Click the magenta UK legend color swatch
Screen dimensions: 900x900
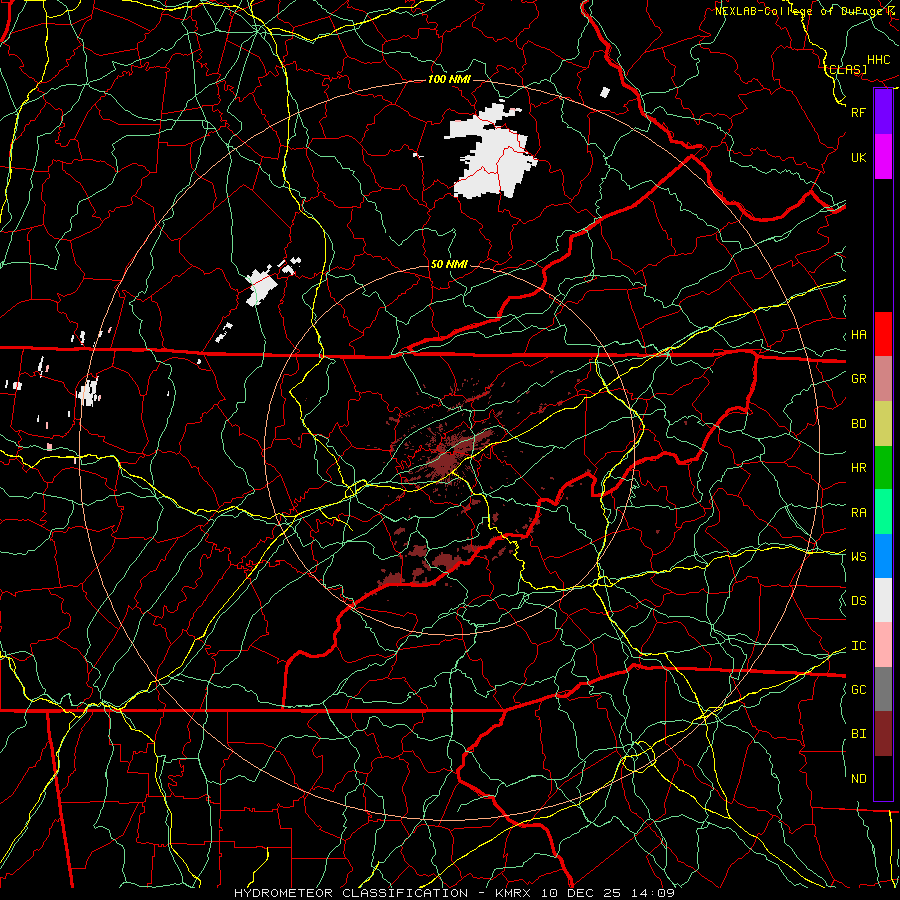tap(883, 157)
